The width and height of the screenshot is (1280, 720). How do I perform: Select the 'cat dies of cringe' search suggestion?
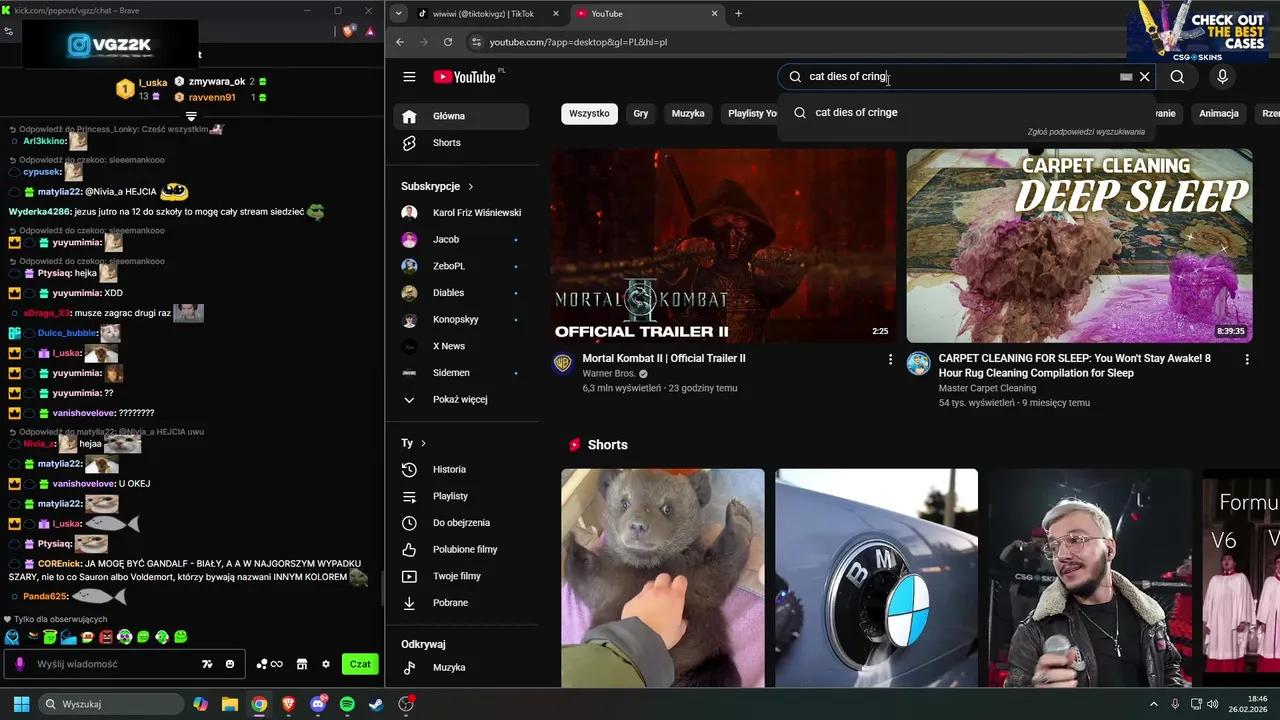(966, 112)
